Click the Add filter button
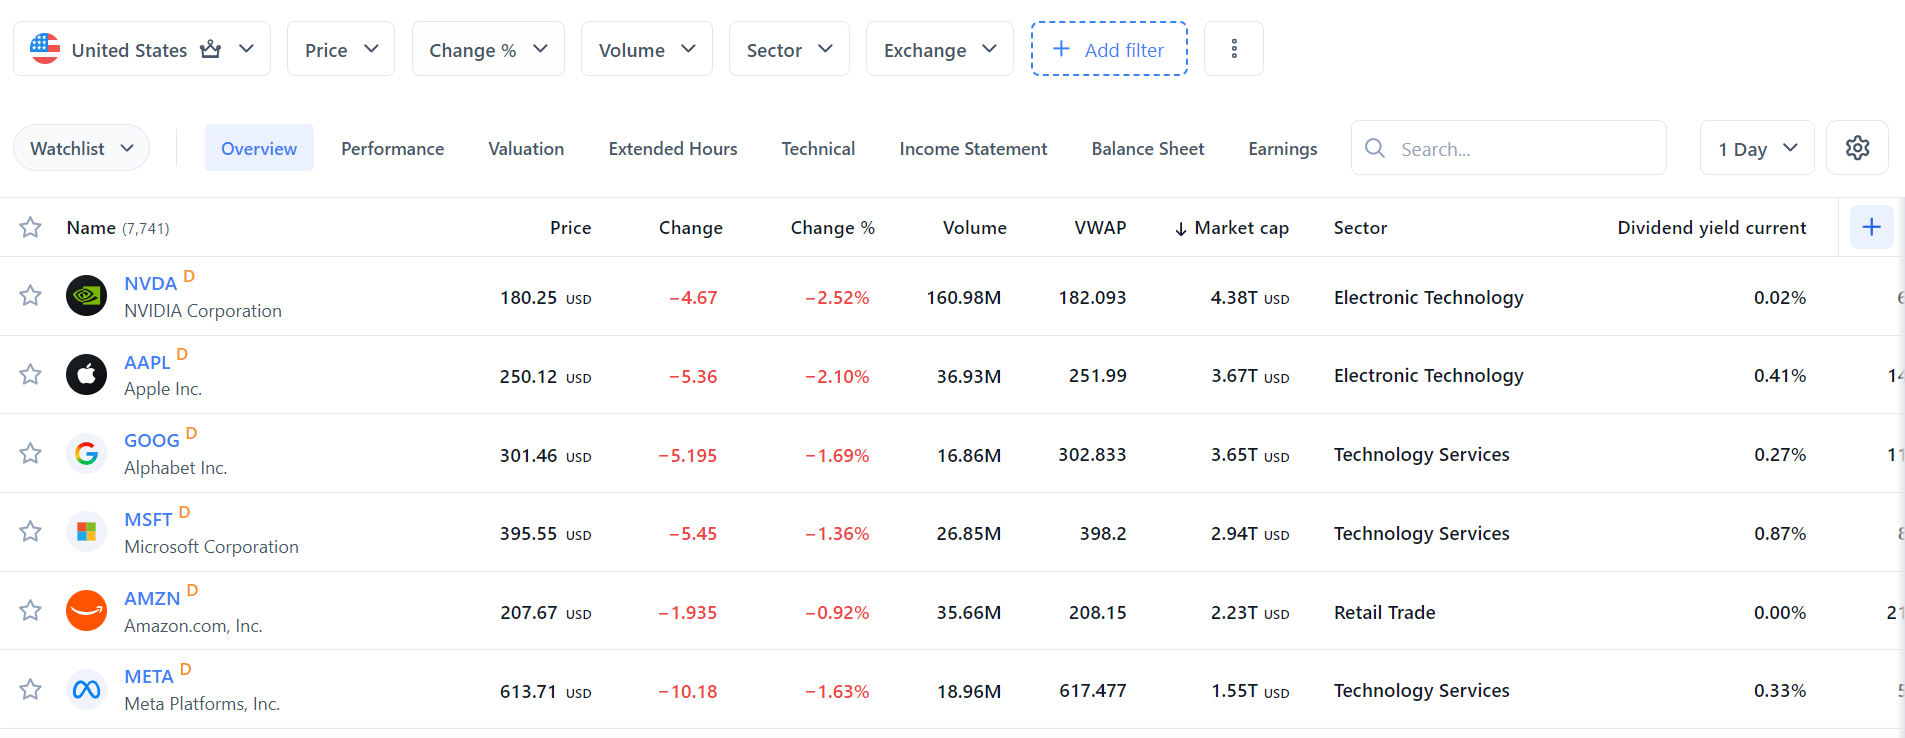1905x738 pixels. coord(1110,49)
